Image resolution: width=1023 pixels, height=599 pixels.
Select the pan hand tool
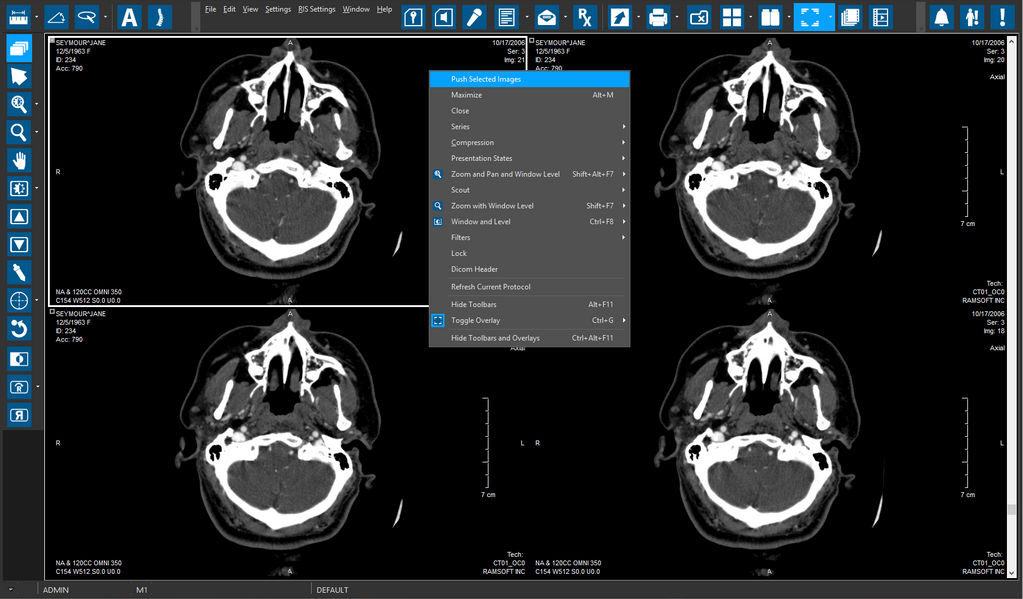click(19, 160)
